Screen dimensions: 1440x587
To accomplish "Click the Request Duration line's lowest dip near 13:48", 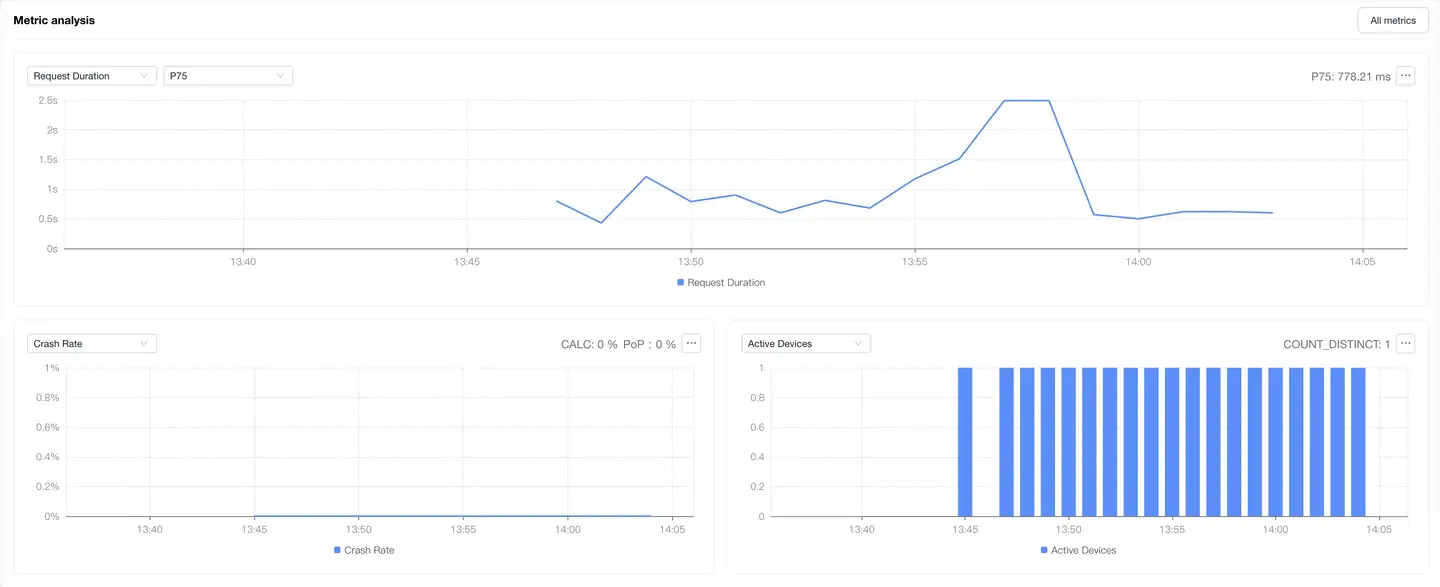I will click(x=601, y=222).
